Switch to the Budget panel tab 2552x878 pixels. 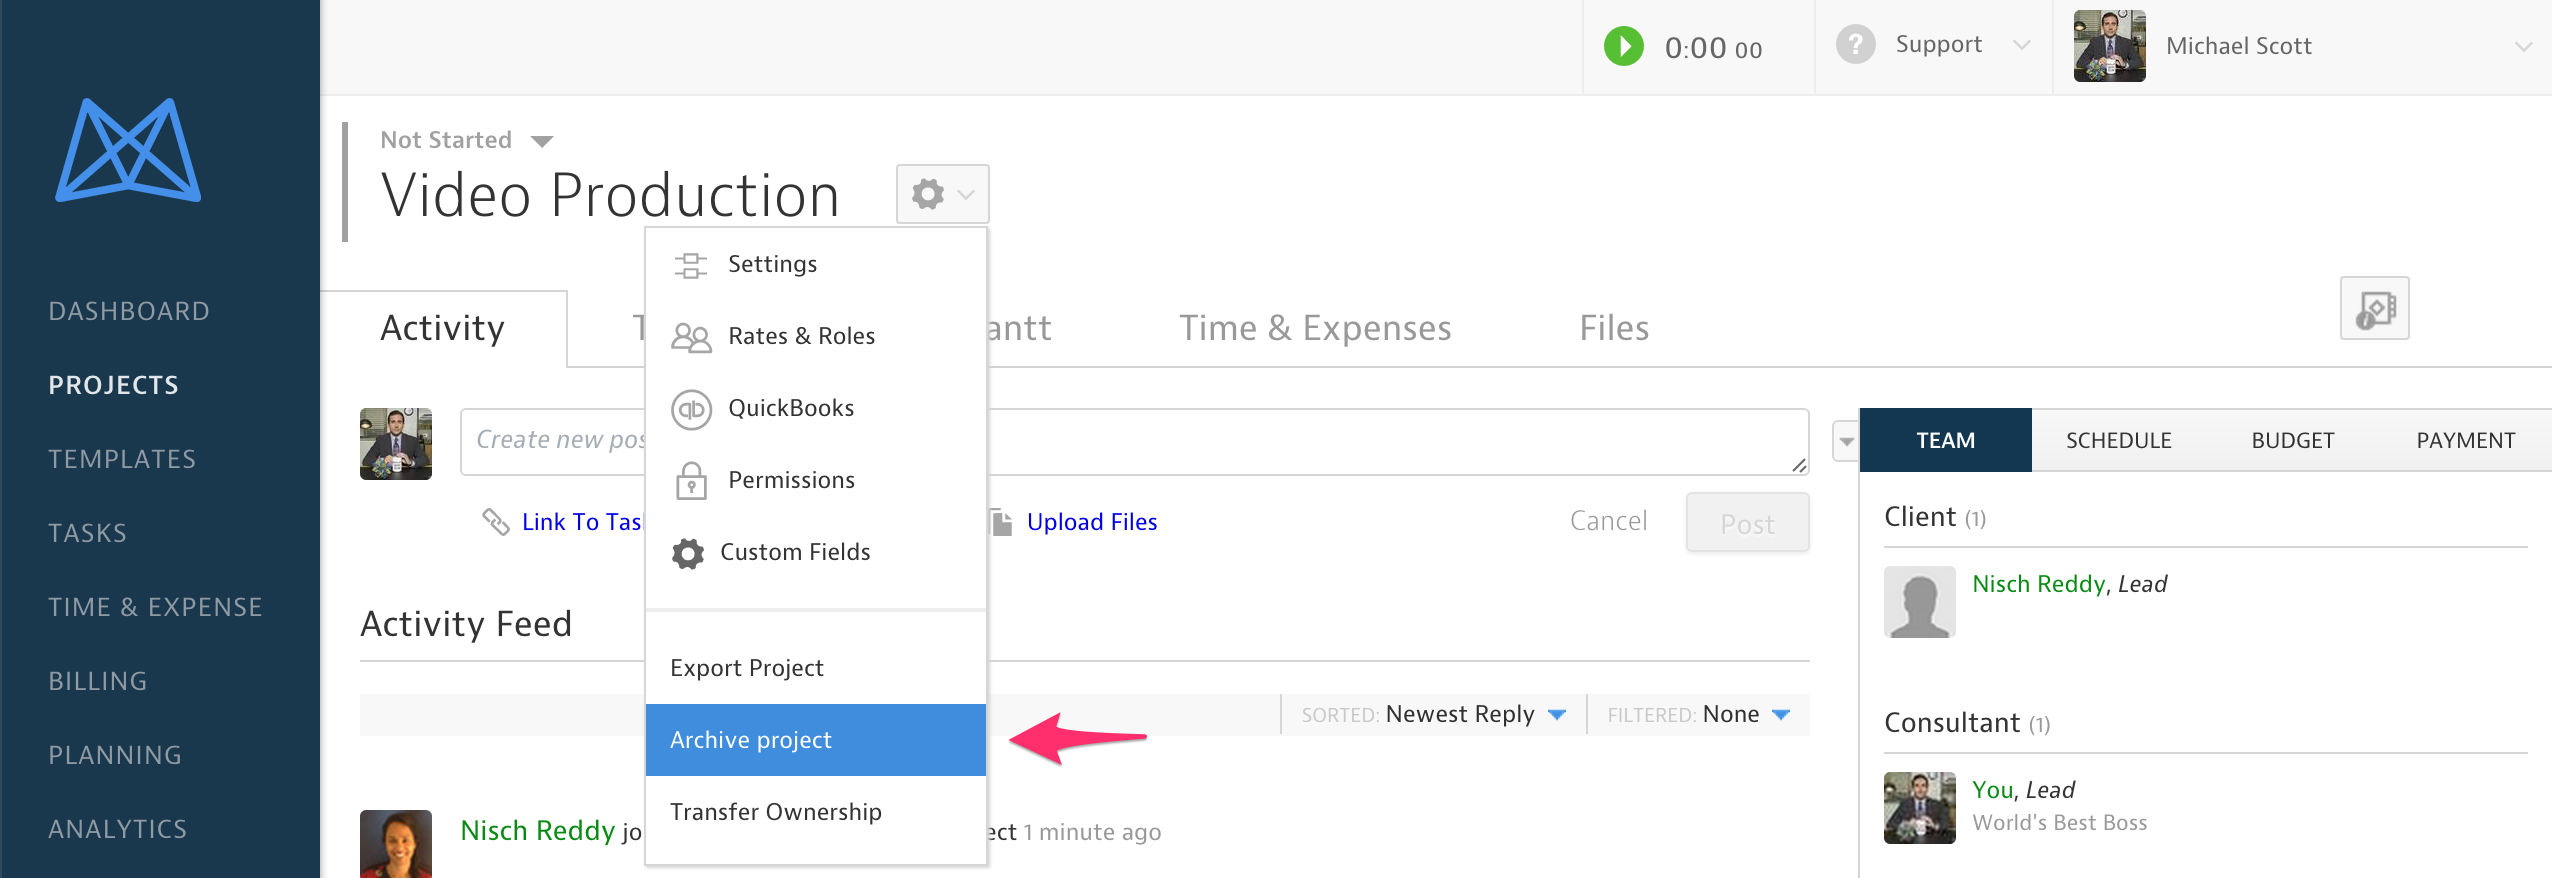point(2292,440)
